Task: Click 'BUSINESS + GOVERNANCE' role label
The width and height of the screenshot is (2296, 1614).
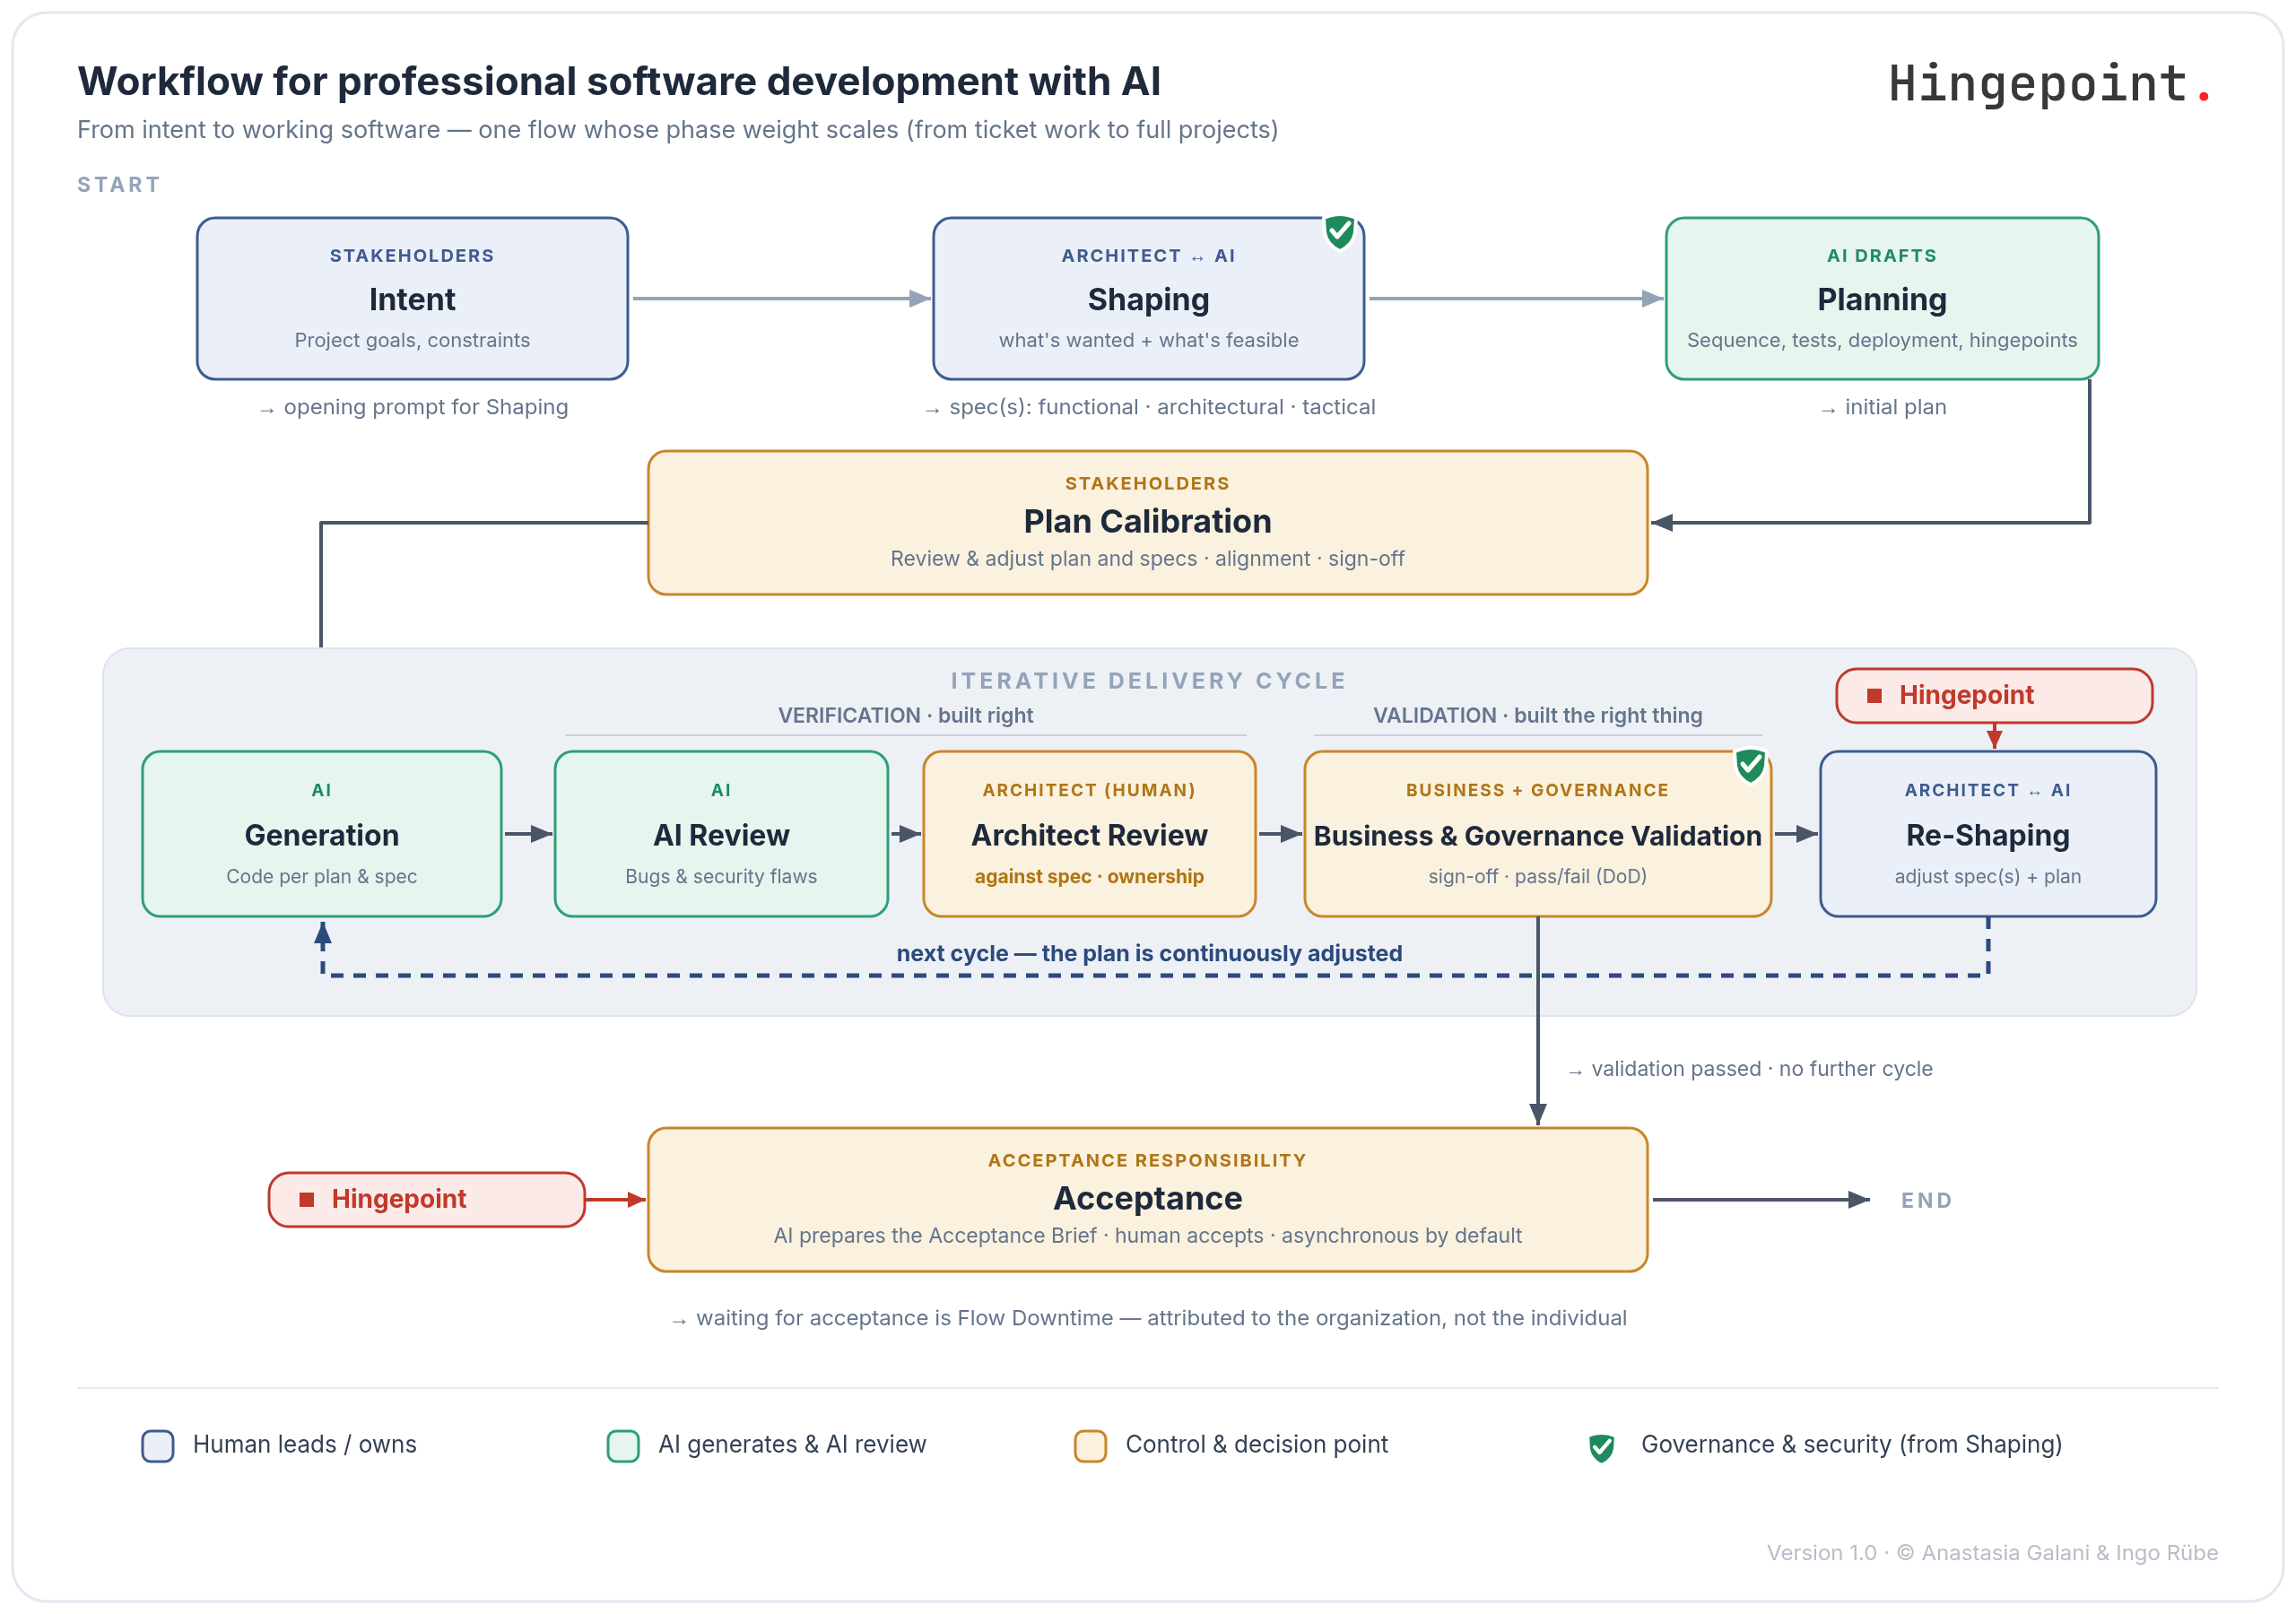Action: point(1537,791)
